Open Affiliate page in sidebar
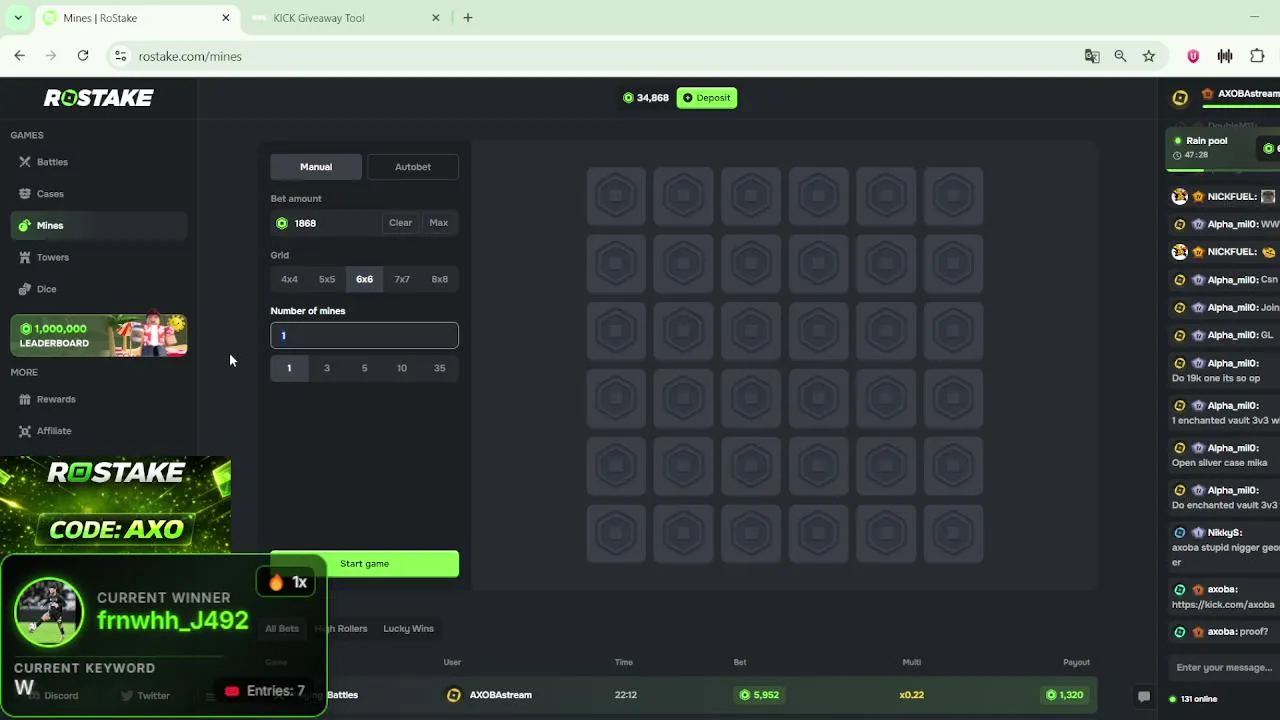The width and height of the screenshot is (1280, 720). pos(54,431)
